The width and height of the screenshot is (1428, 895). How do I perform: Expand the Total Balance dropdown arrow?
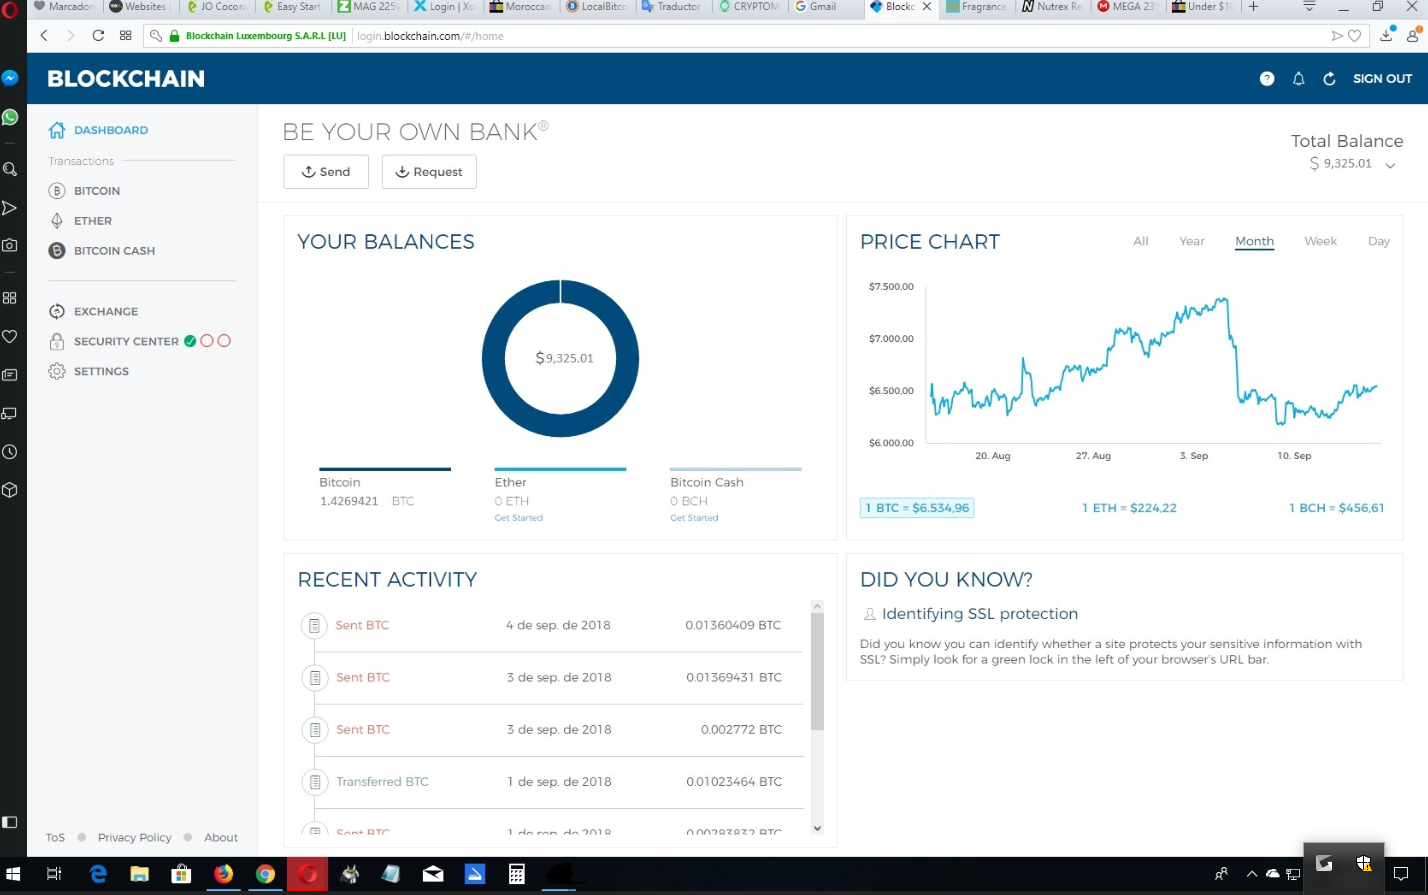1390,166
